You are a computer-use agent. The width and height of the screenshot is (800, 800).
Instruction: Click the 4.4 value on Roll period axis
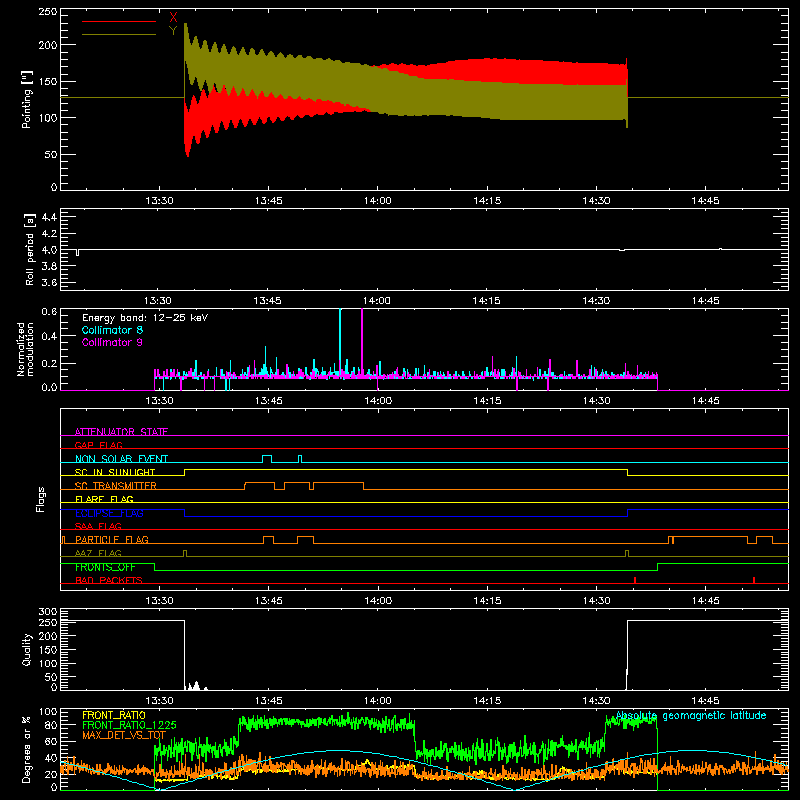tap(49, 217)
